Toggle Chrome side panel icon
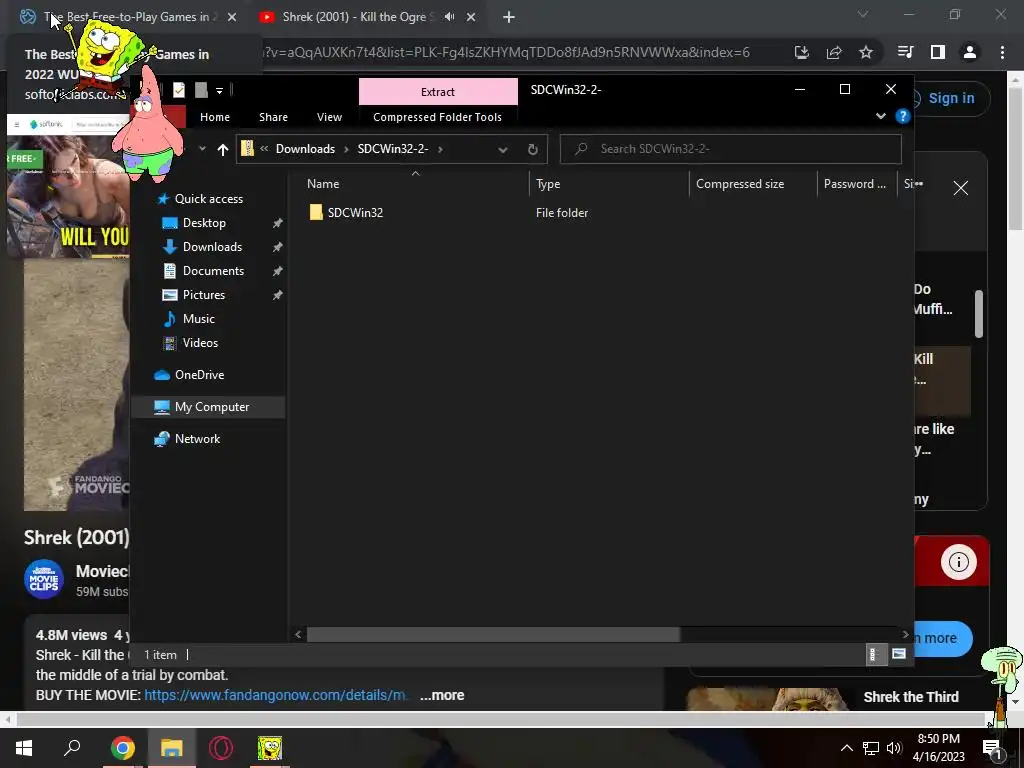 click(x=938, y=52)
